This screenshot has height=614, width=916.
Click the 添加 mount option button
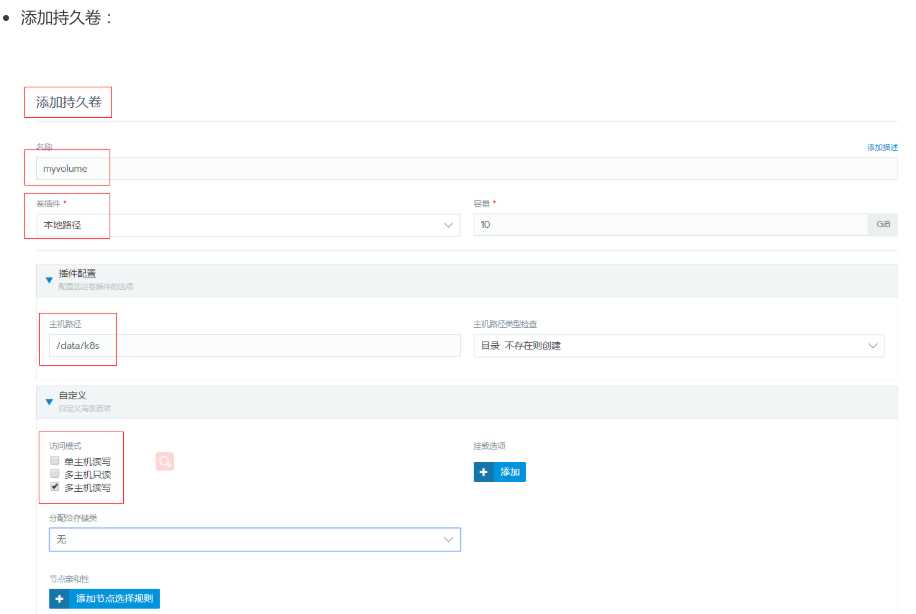[x=499, y=471]
